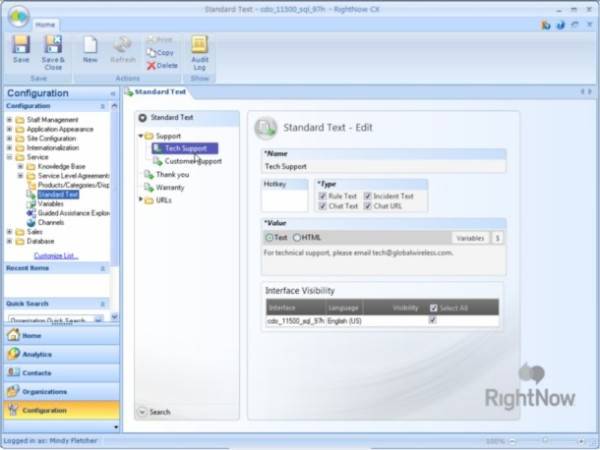Click the $ button beside Variables
The width and height of the screenshot is (600, 450).
(497, 238)
